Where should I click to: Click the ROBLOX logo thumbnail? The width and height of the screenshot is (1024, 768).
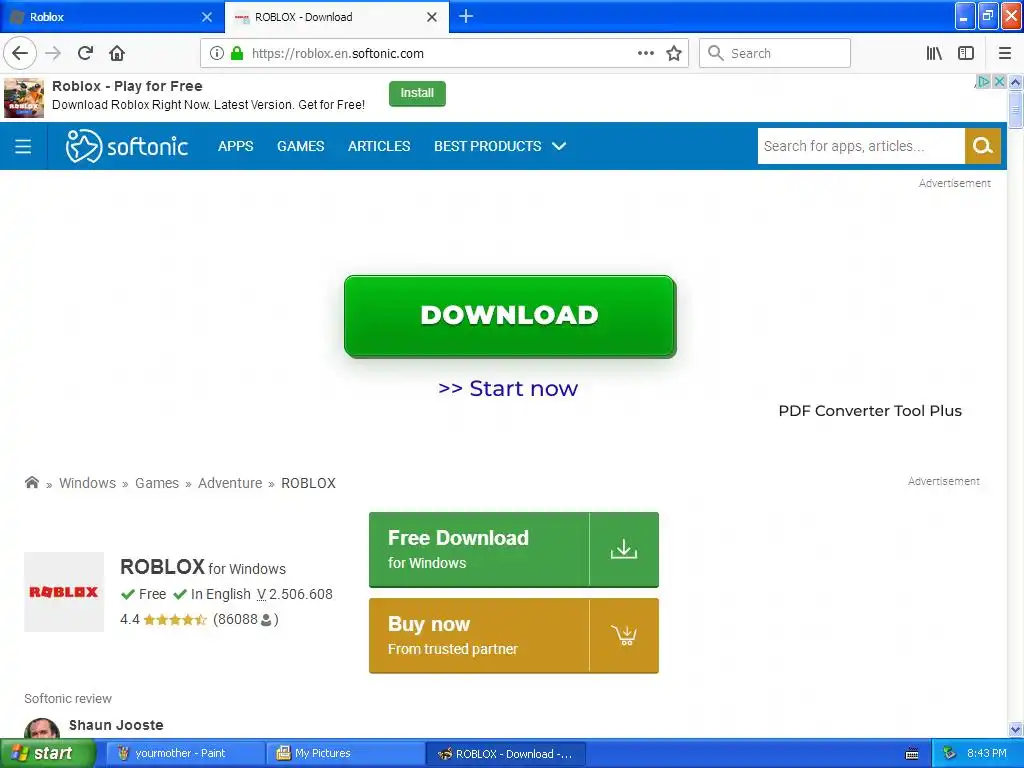coord(64,592)
